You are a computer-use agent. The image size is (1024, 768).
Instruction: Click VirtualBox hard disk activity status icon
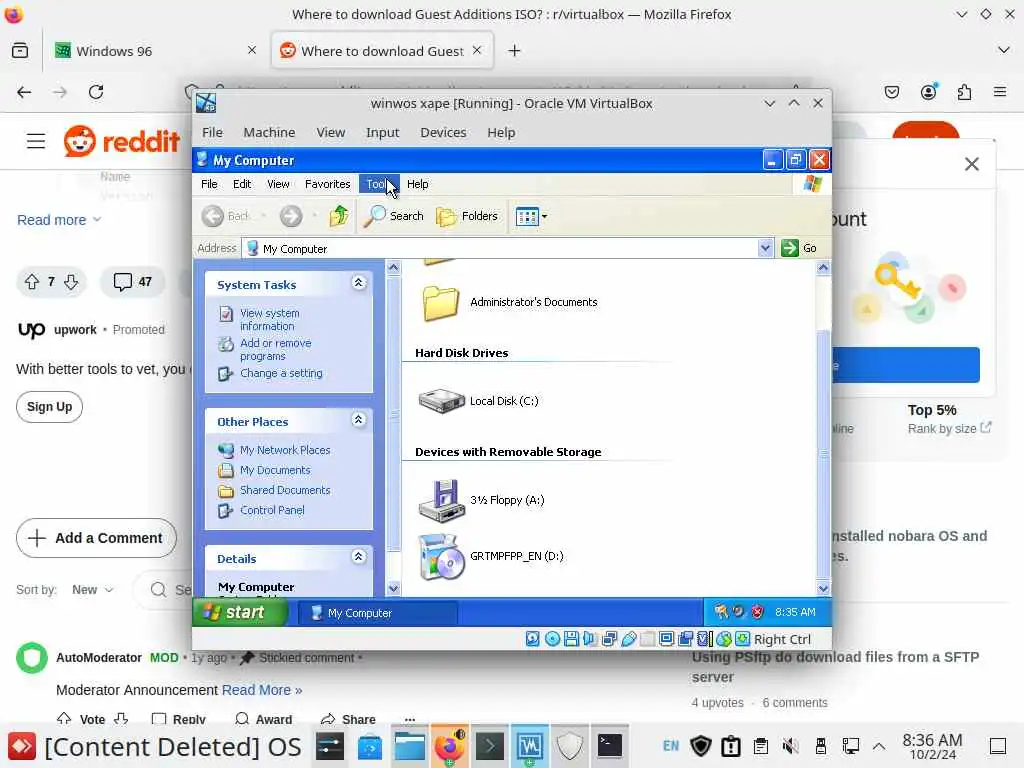(x=533, y=639)
